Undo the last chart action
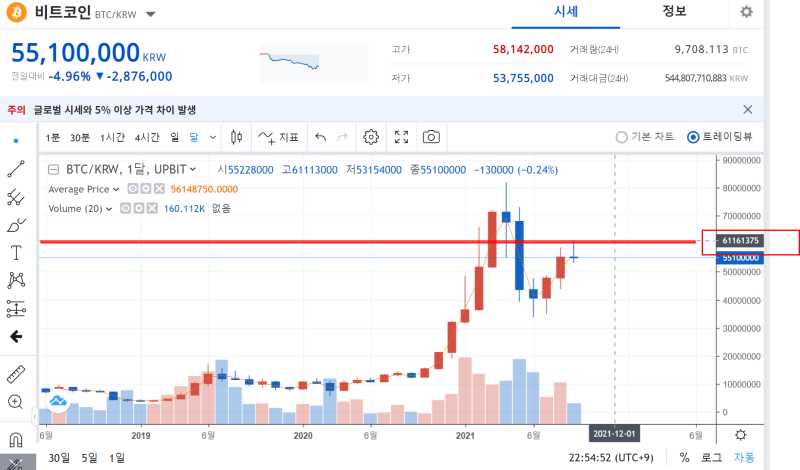This screenshot has height=470, width=800. pyautogui.click(x=320, y=137)
